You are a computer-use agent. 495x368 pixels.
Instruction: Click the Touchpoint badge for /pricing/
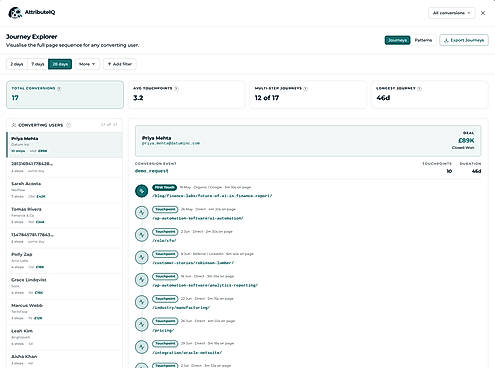[165, 321]
